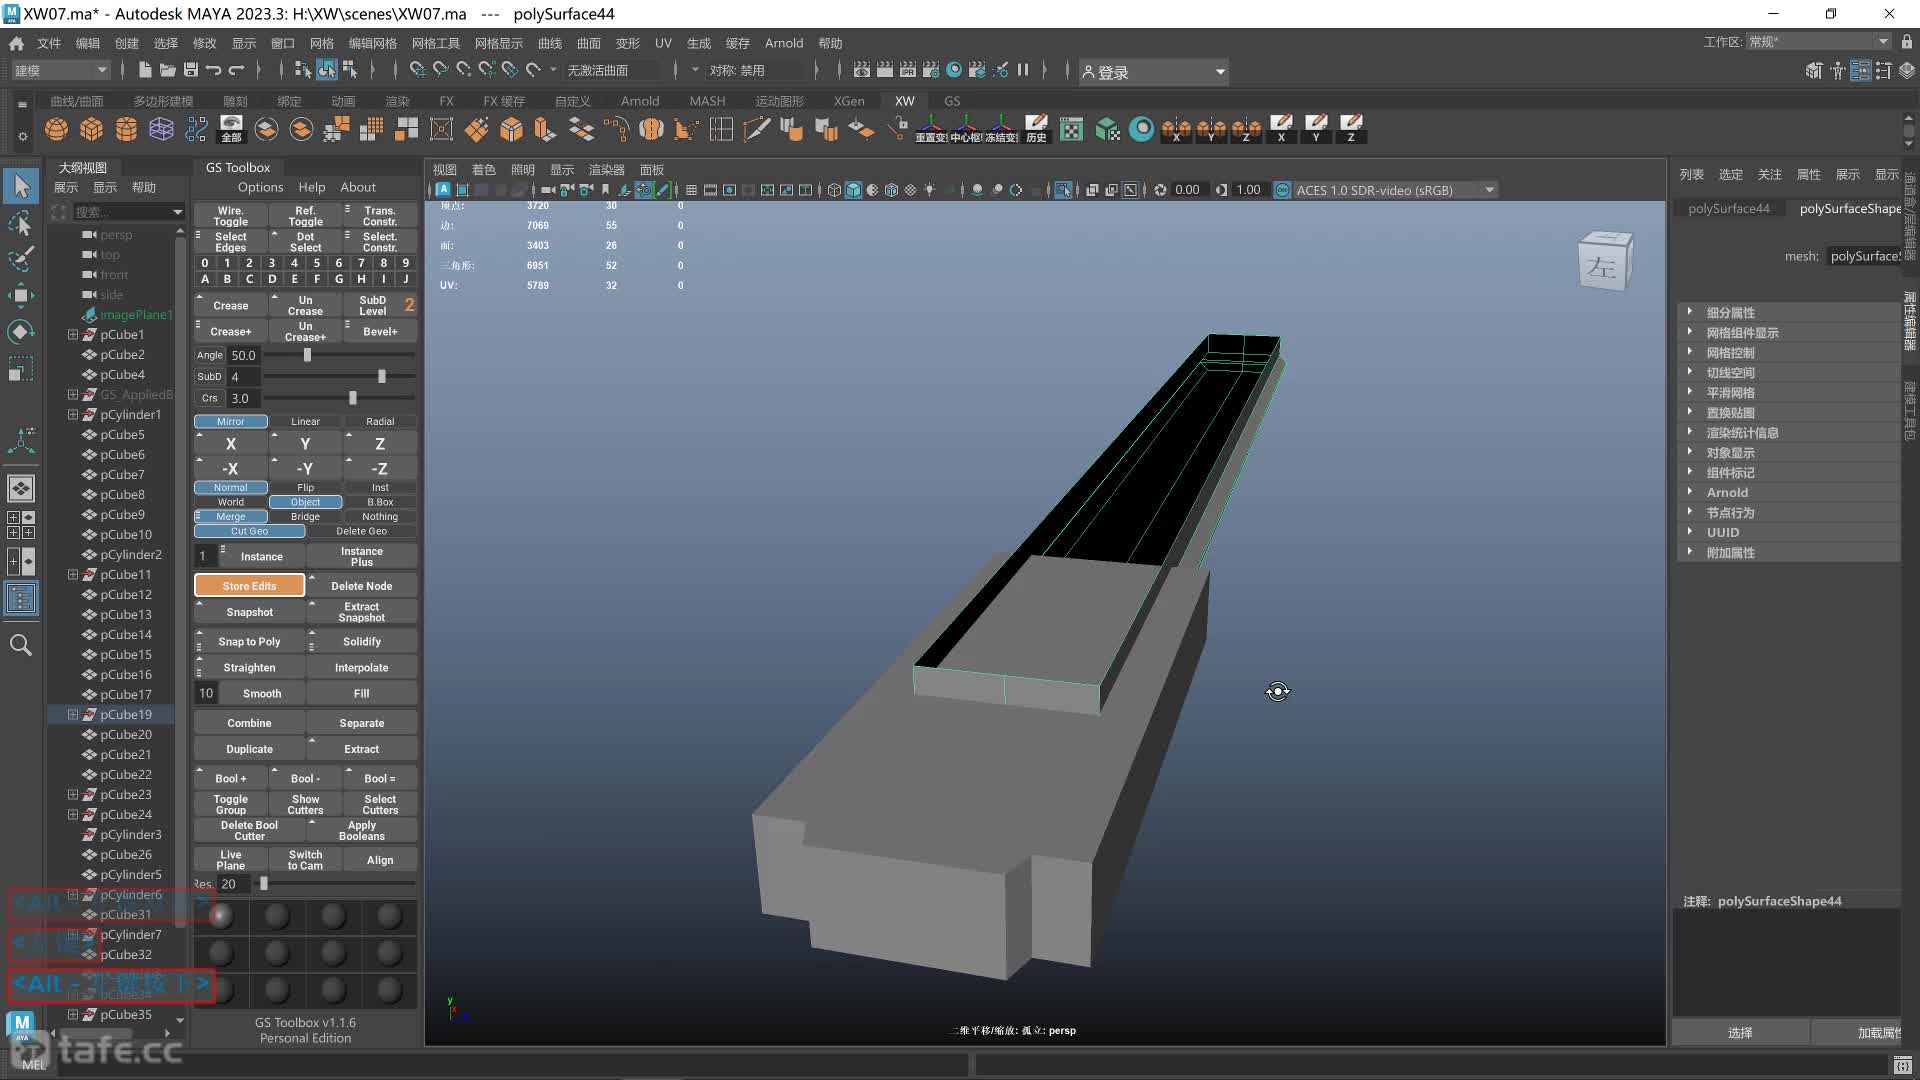1920x1080 pixels.
Task: Enable the Normal mirror option
Action: pyautogui.click(x=230, y=487)
